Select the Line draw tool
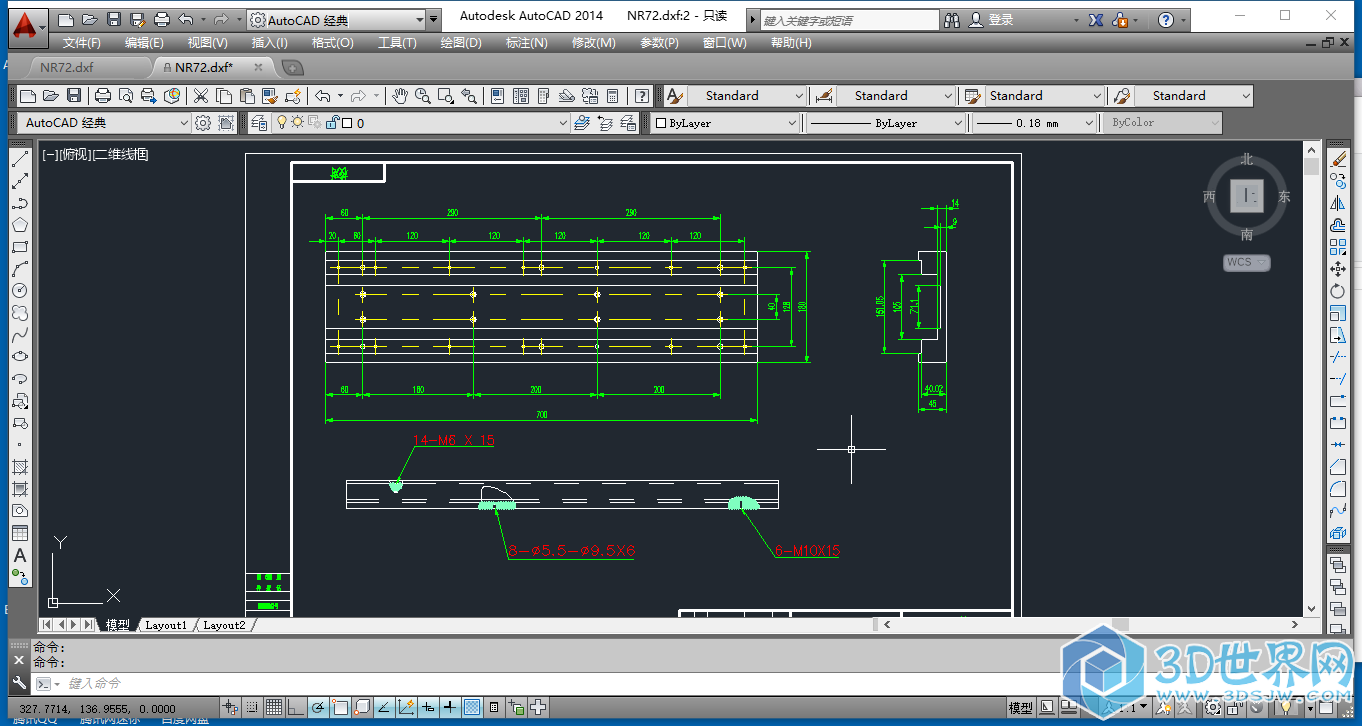 pos(19,159)
